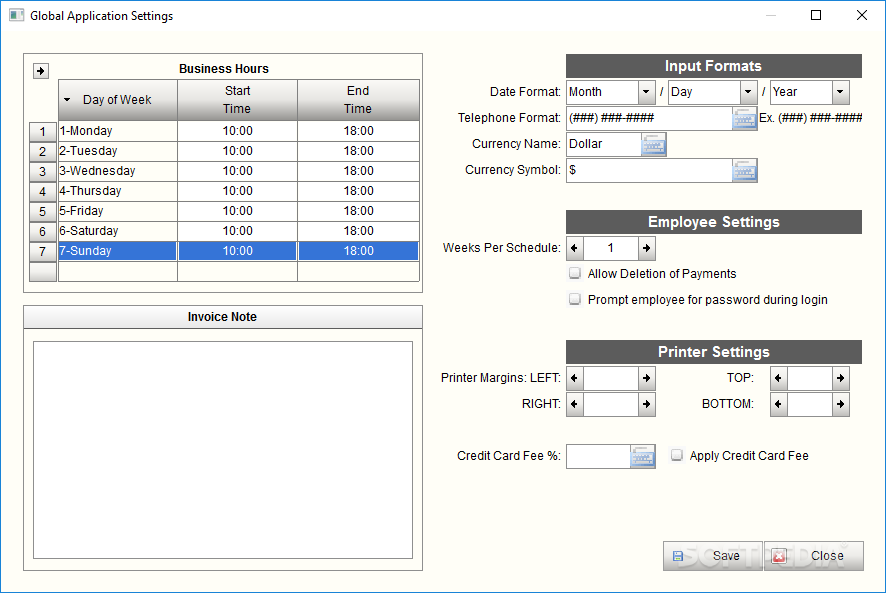Open the Month date format dropdown
Viewport: 886px width, 593px height.
click(646, 92)
